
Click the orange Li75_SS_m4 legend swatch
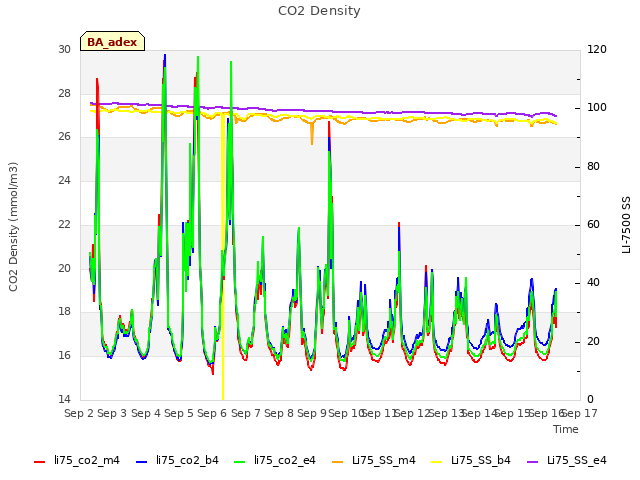coord(338,462)
